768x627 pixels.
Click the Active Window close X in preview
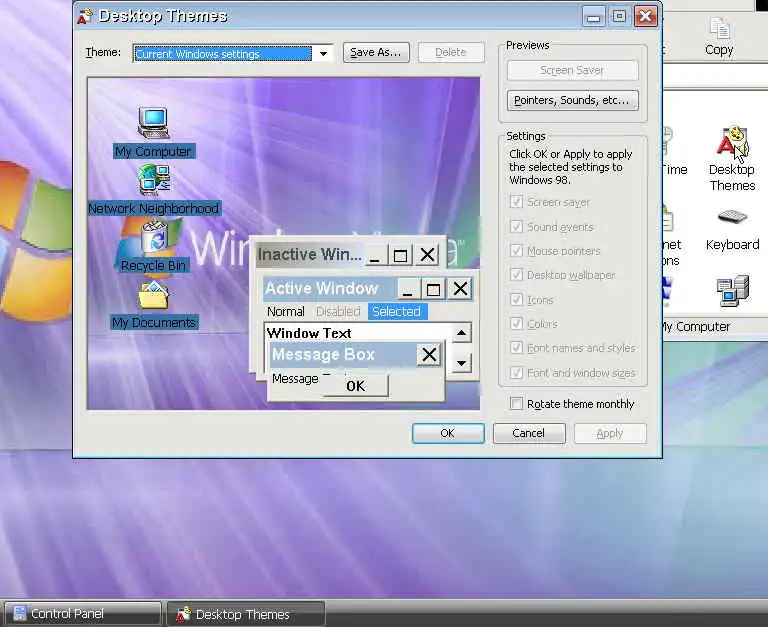[x=460, y=289]
